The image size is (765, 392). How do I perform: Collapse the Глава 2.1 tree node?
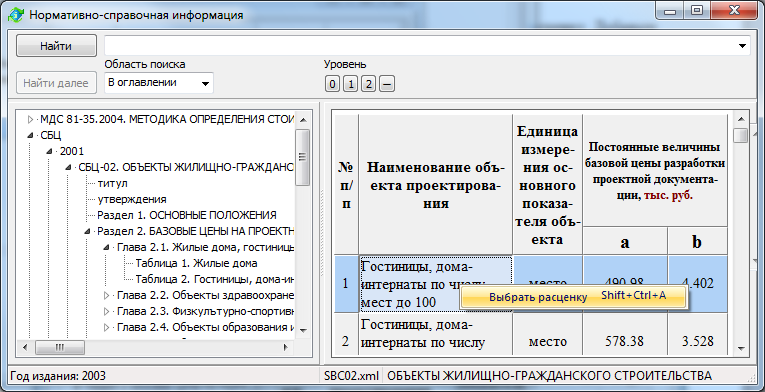click(x=106, y=248)
